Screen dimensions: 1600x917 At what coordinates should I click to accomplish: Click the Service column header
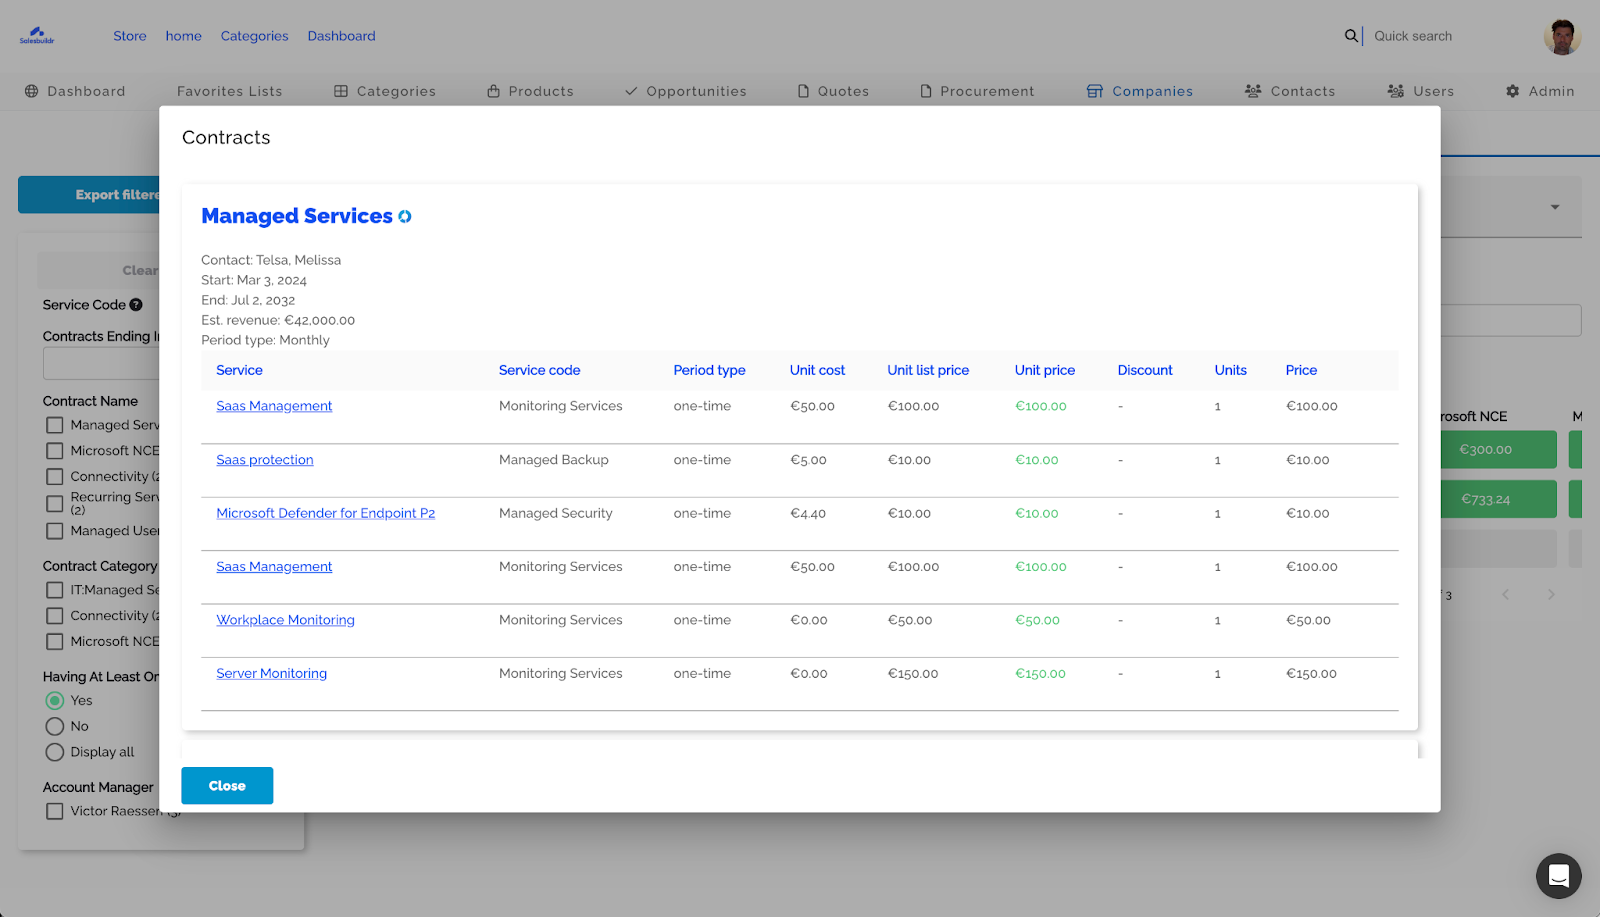[x=240, y=370]
